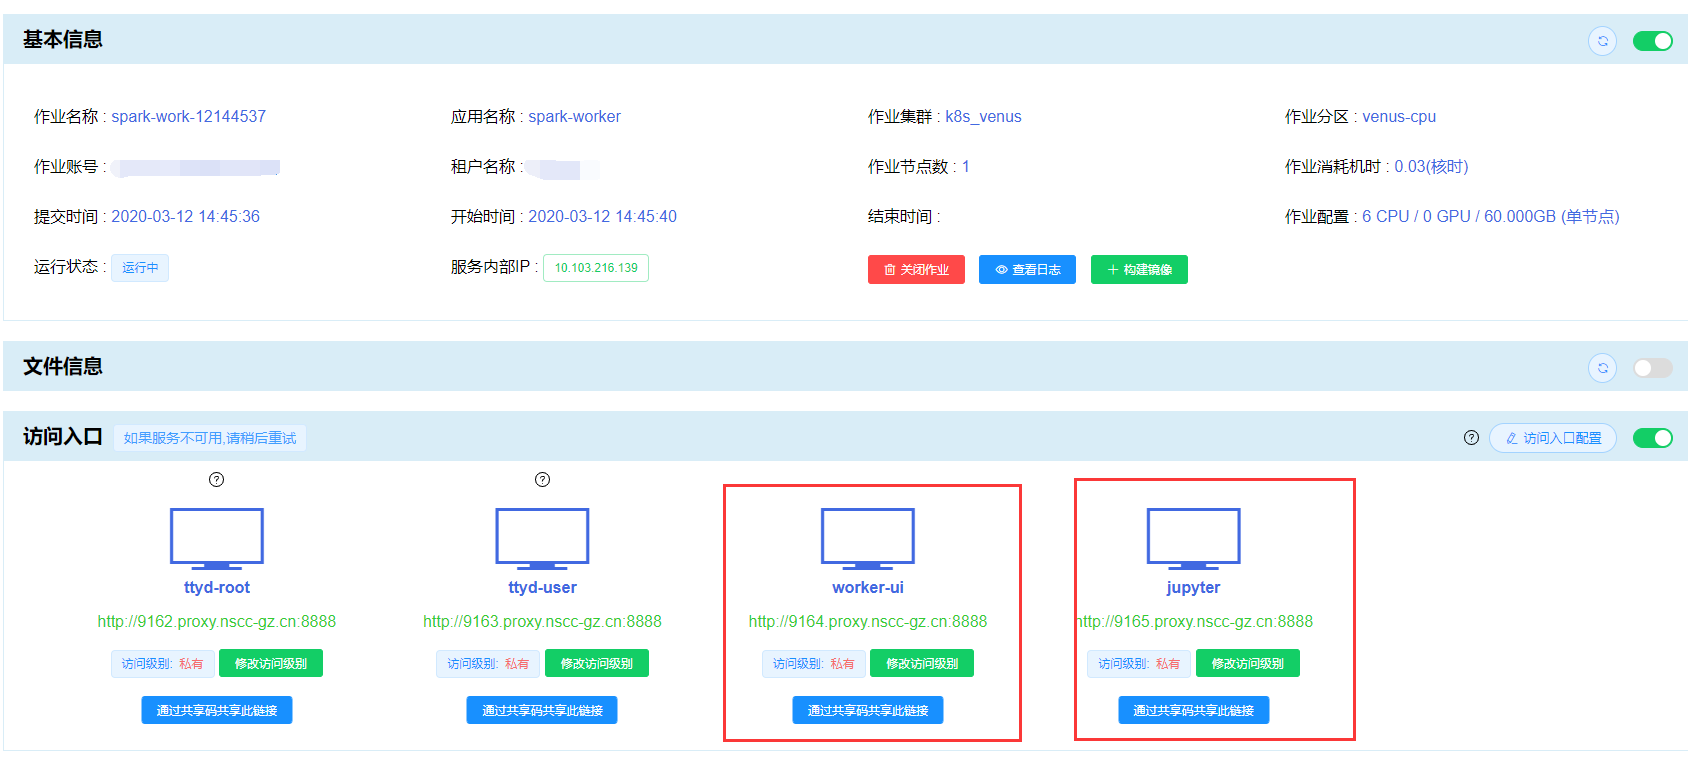Click 通过共享码共享此链接 under ttyd-user
Viewport: 1688px width, 778px height.
[542, 711]
